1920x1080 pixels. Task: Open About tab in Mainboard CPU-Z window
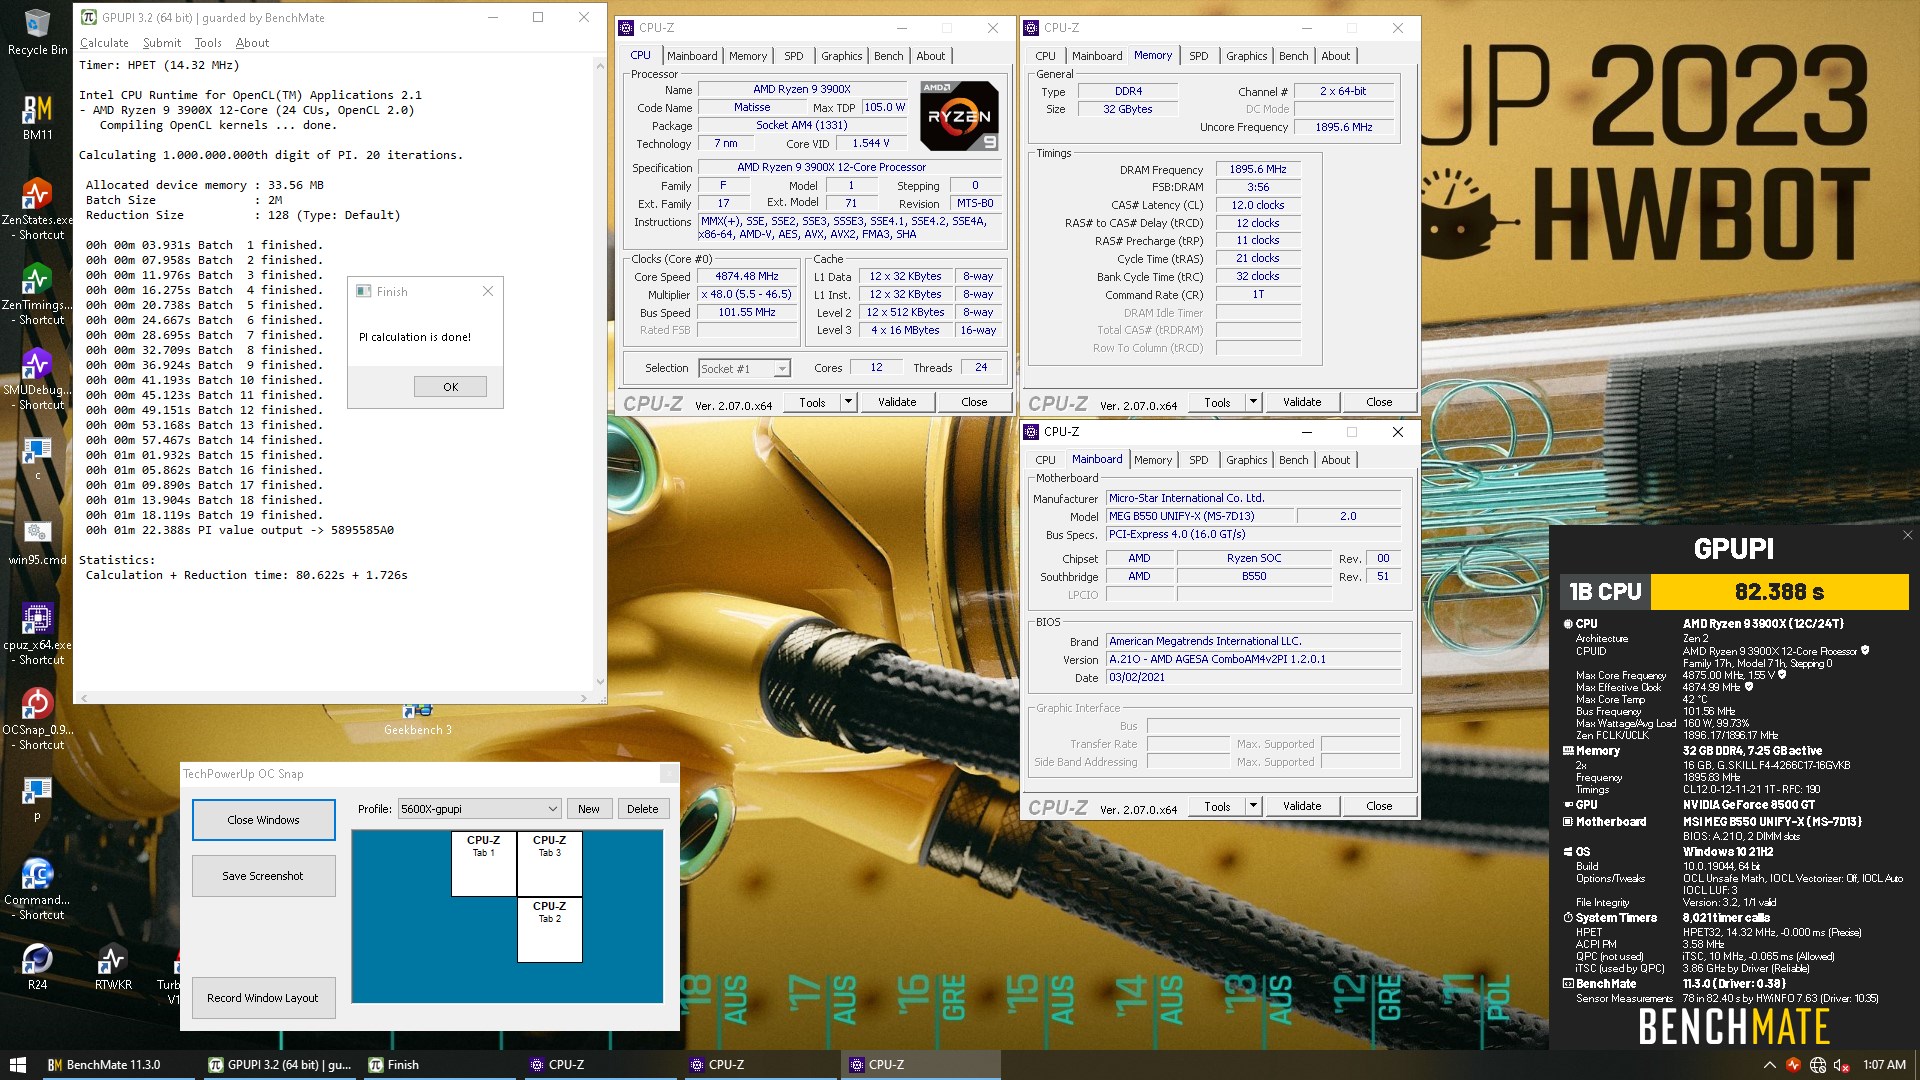[1335, 460]
